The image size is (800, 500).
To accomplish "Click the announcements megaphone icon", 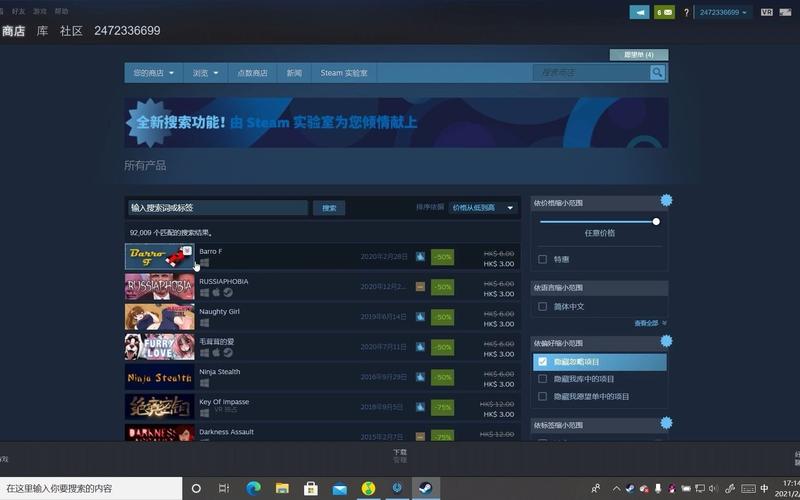I will point(639,12).
